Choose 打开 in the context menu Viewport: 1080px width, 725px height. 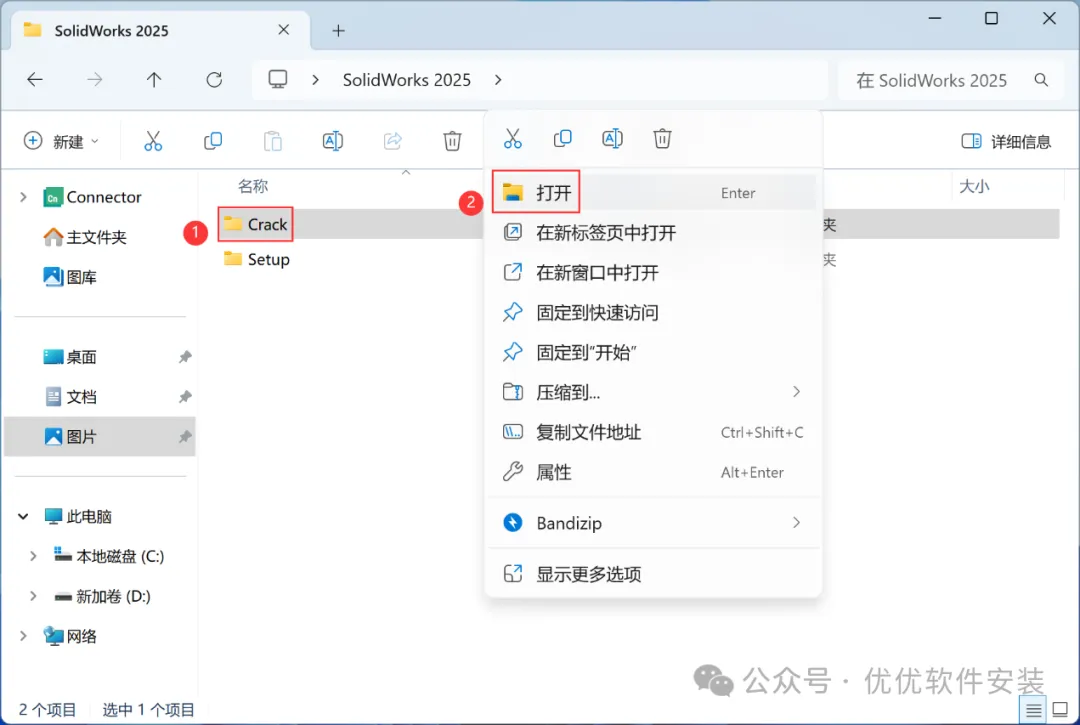click(x=654, y=193)
